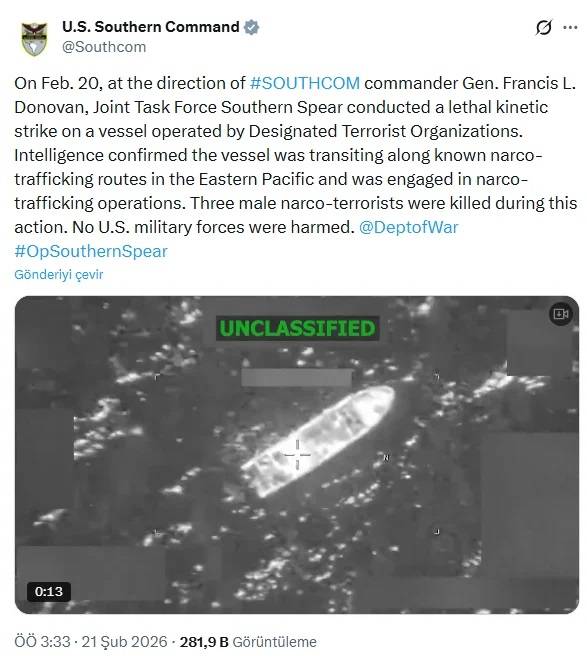This screenshot has height=661, width=587.
Task: Follow the #OpSouthernSpear hashtag
Action: (91, 251)
